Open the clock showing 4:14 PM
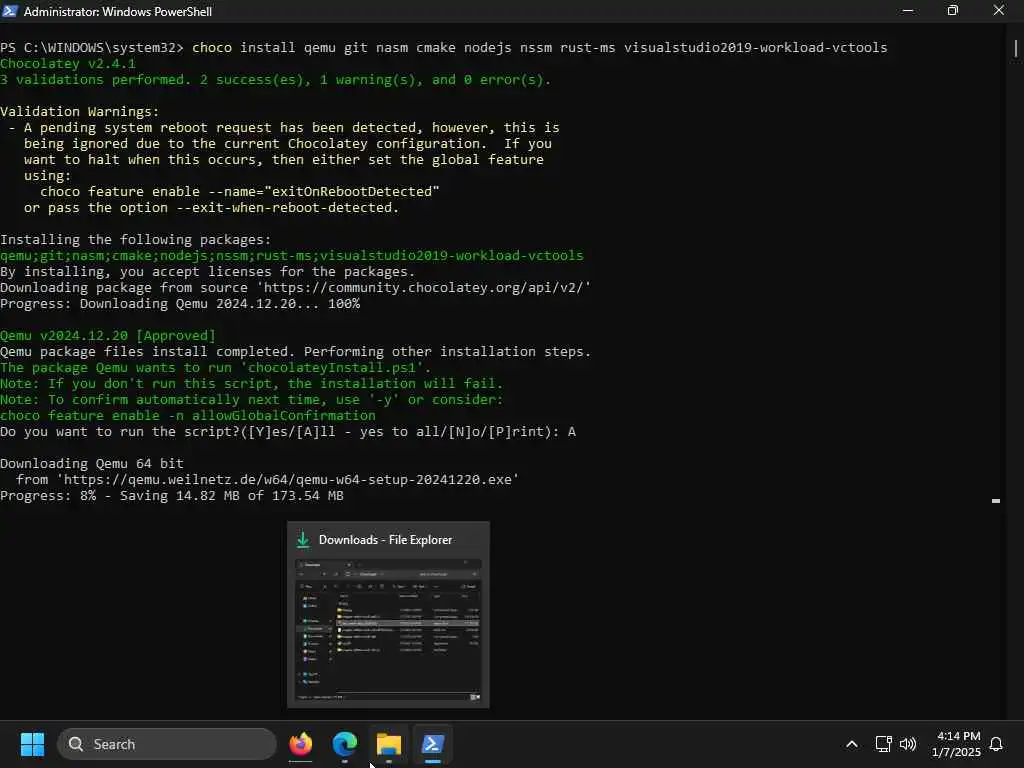 (x=956, y=744)
